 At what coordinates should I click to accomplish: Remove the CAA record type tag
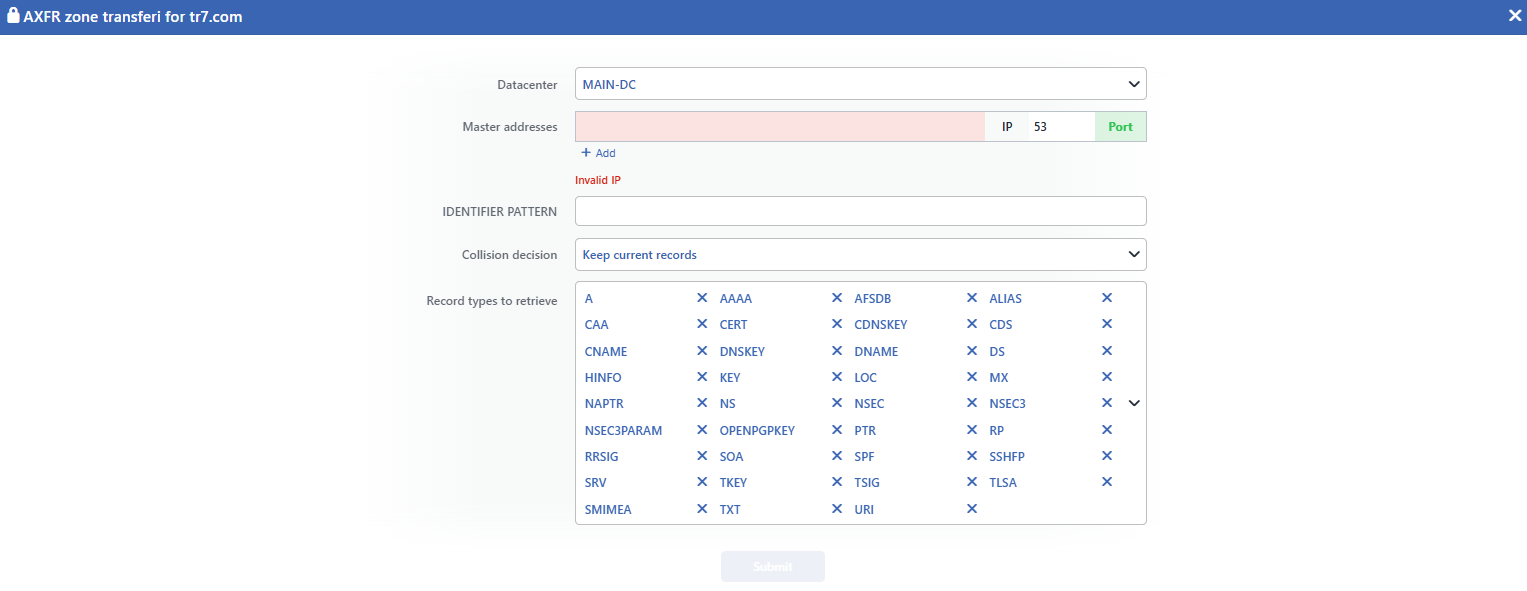coord(702,324)
